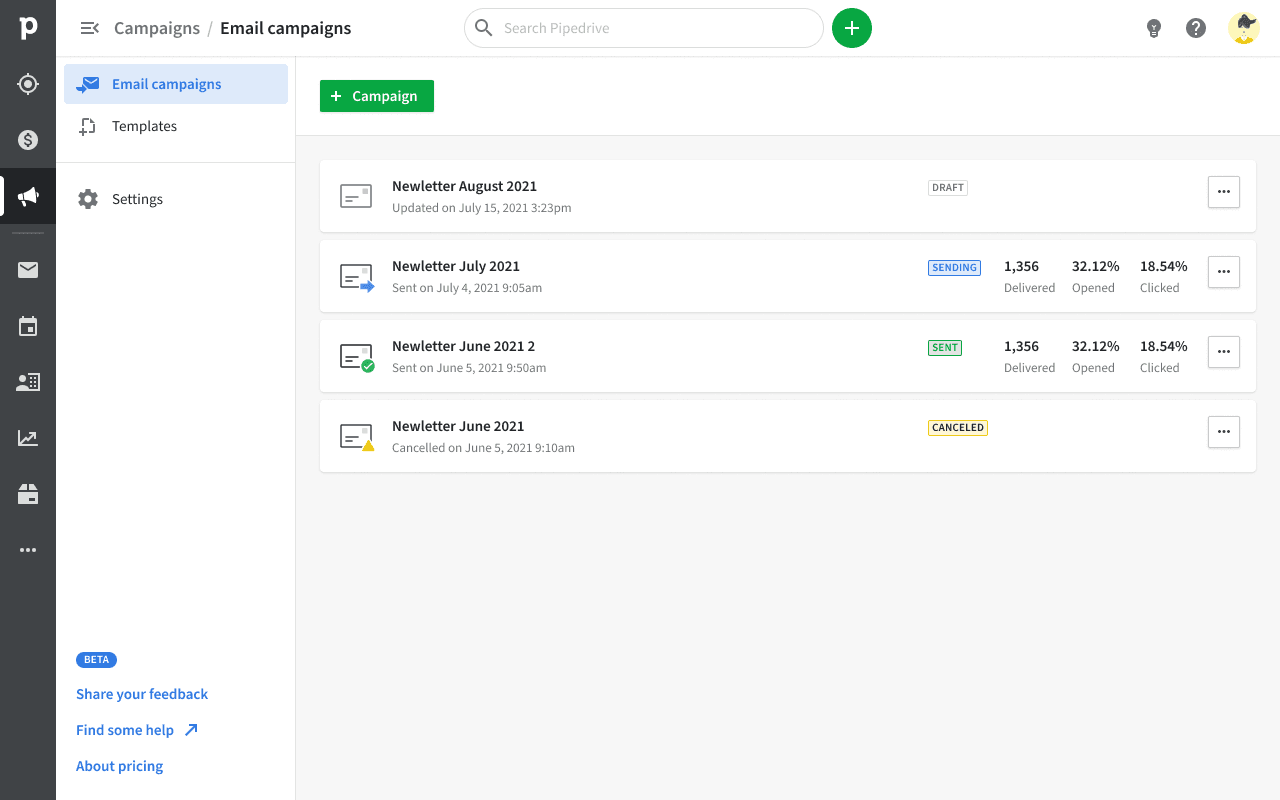Open quick add with the green plus button
Screen dimensions: 1280x800
click(852, 28)
